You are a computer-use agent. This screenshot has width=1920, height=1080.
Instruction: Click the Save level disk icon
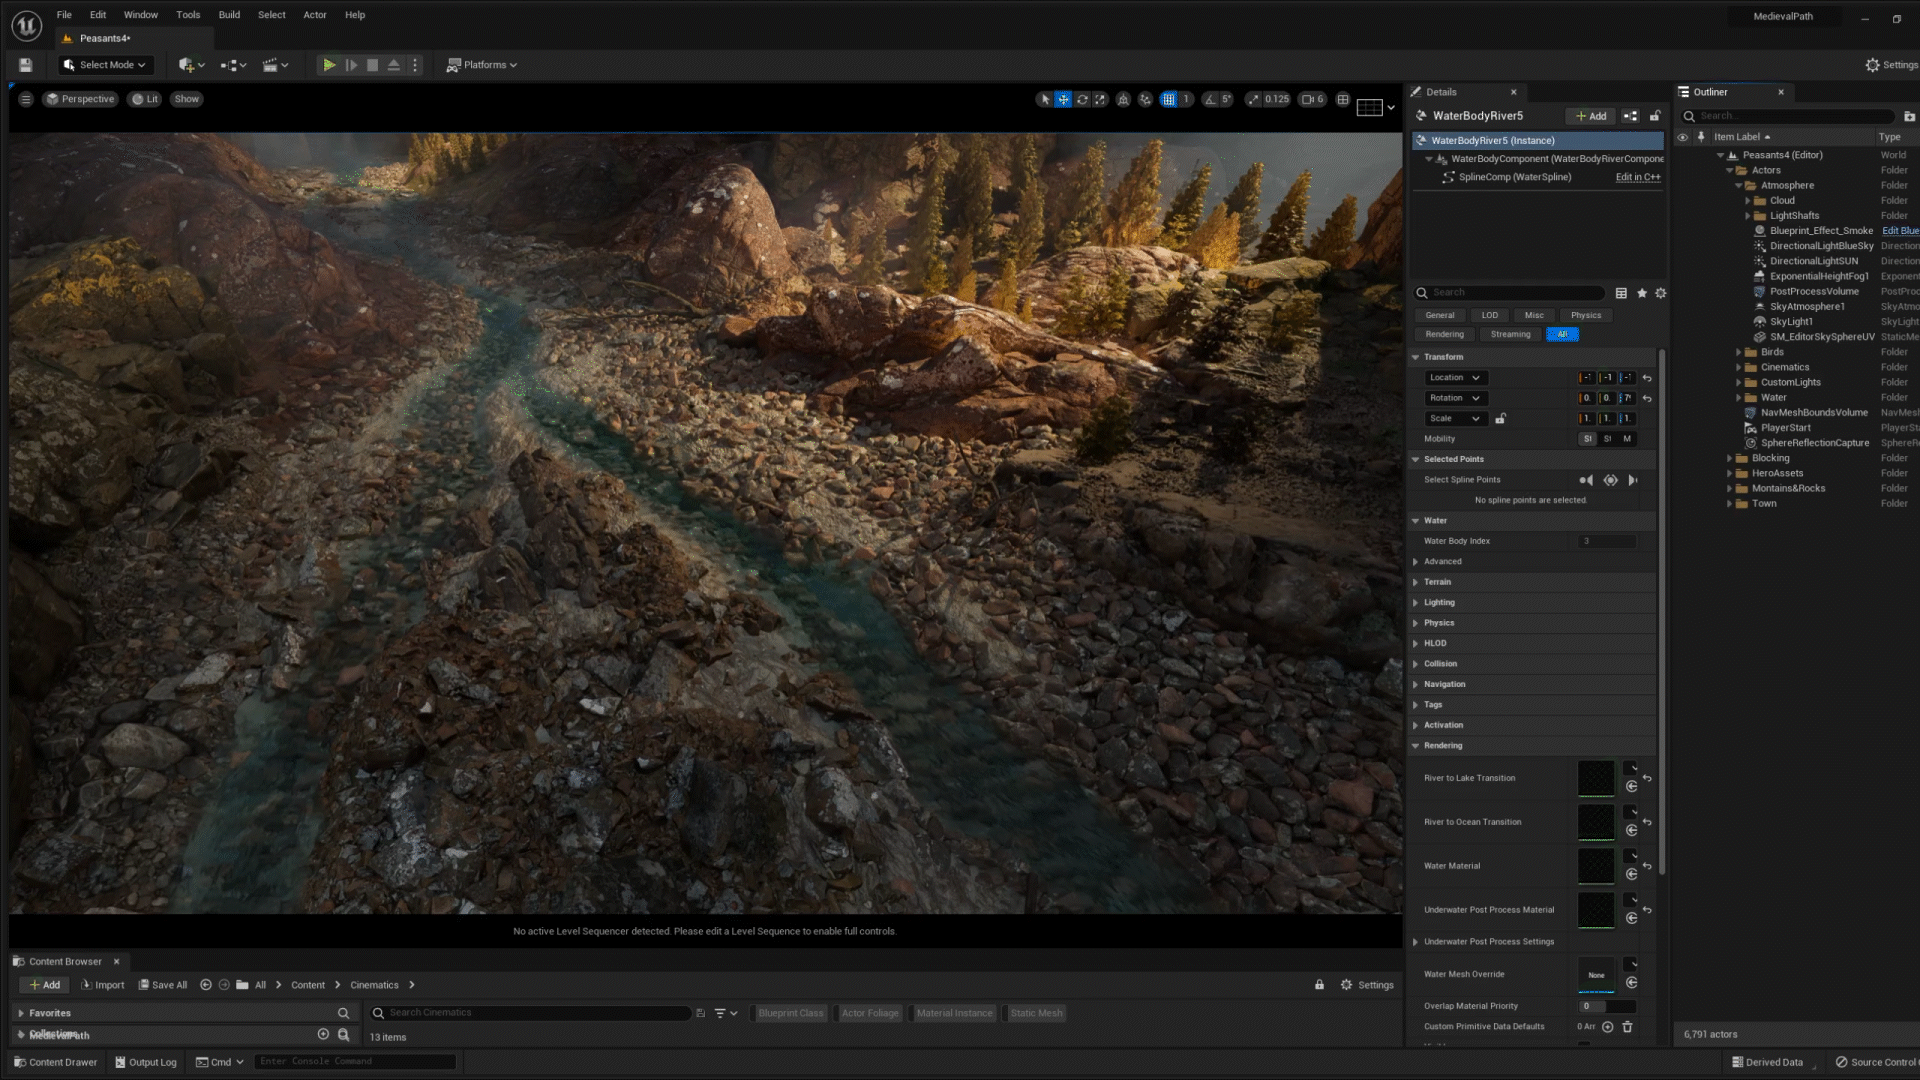click(25, 65)
